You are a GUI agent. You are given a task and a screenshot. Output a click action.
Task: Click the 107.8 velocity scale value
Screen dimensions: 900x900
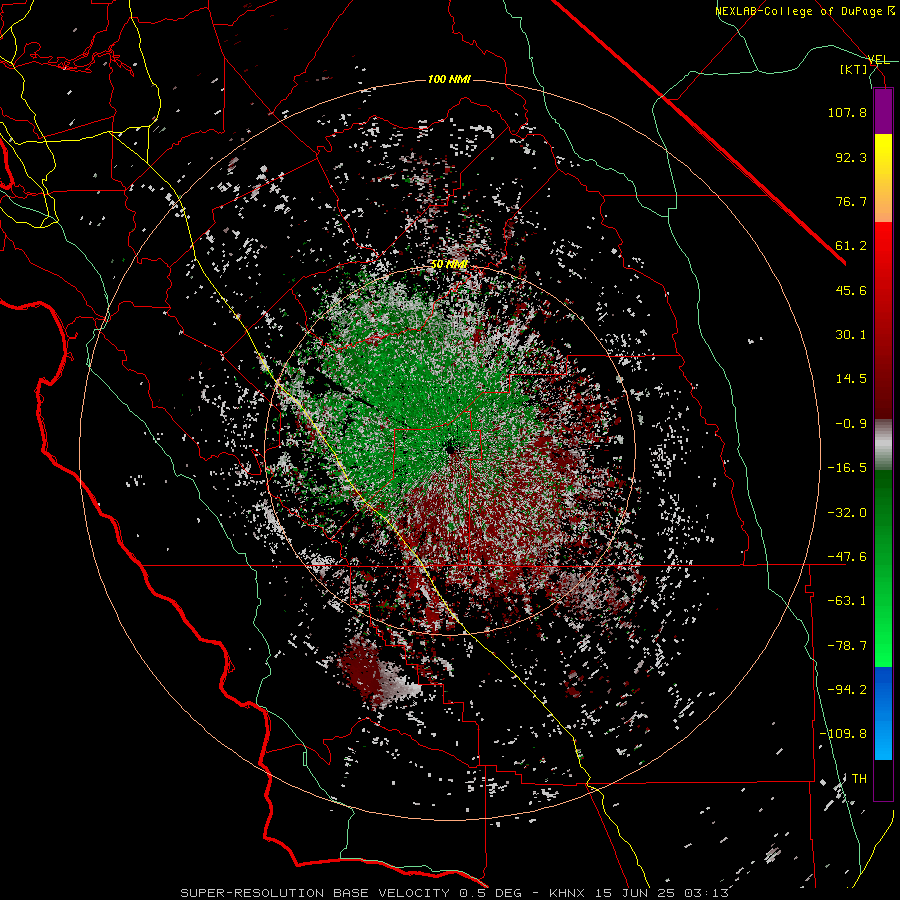(847, 112)
